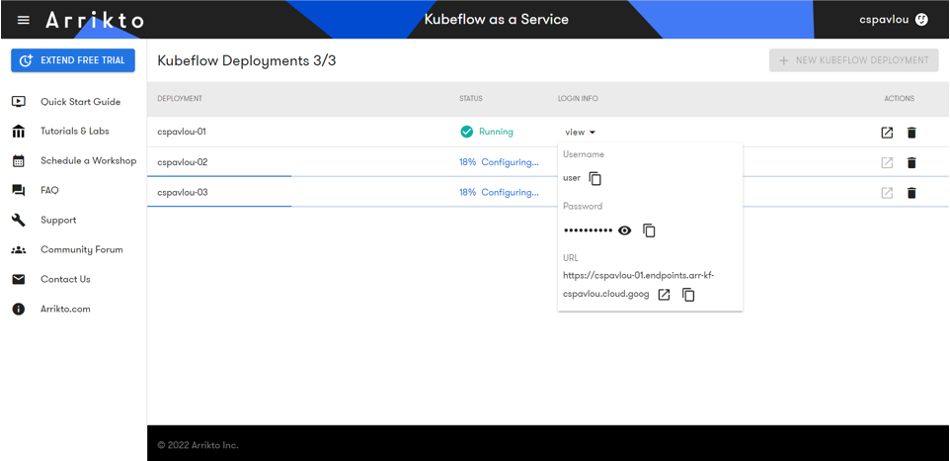
Task: Open Quick Start Guide
Action: (81, 102)
